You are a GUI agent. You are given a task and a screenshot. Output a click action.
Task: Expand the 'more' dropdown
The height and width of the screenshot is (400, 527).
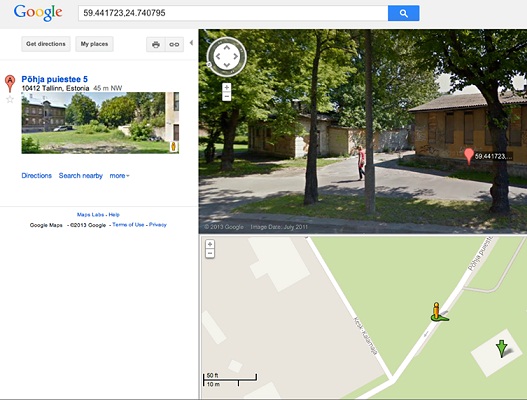(x=119, y=175)
